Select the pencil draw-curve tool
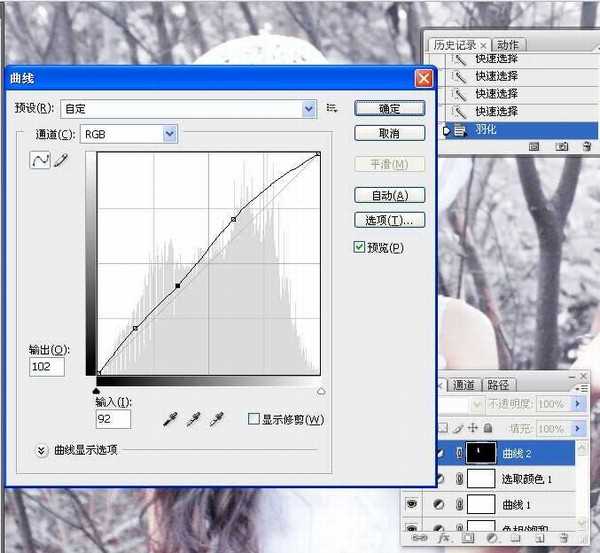The width and height of the screenshot is (600, 553). 61,161
